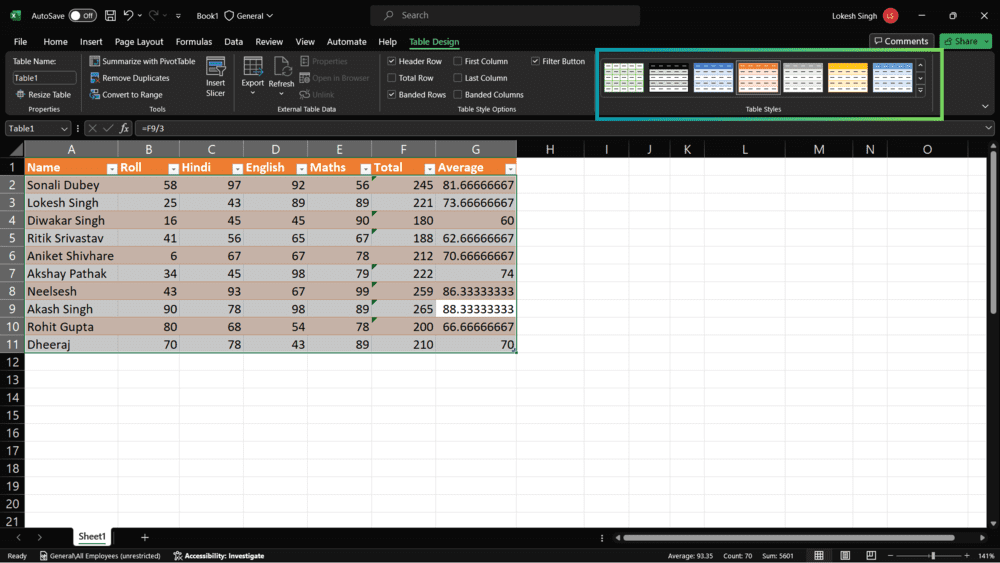Screen dimensions: 1000x563
Task: Open the Hindi column filter dropdown
Action: (237, 168)
